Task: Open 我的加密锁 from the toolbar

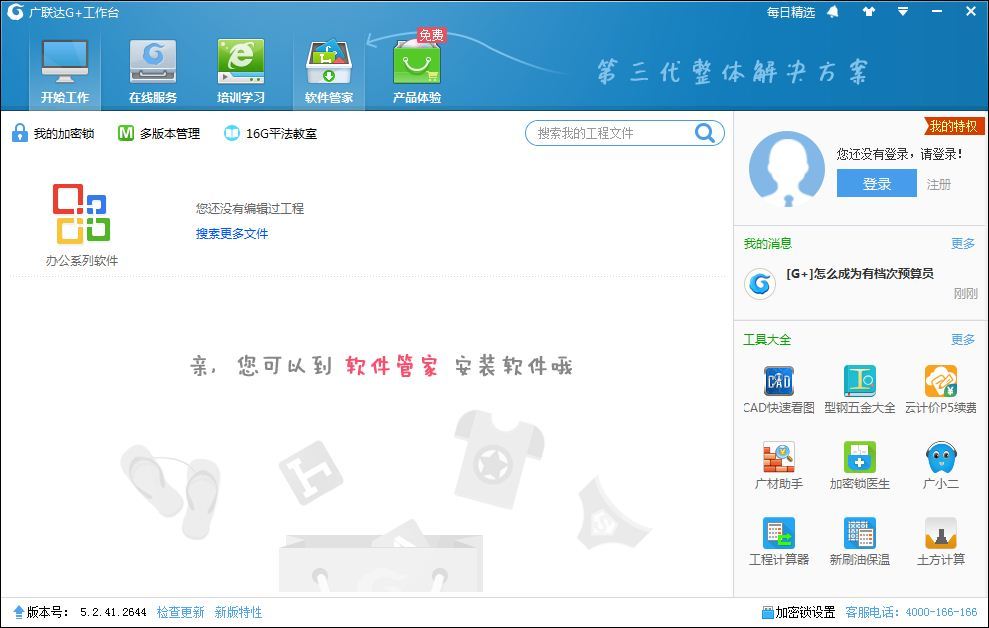Action: click(52, 133)
